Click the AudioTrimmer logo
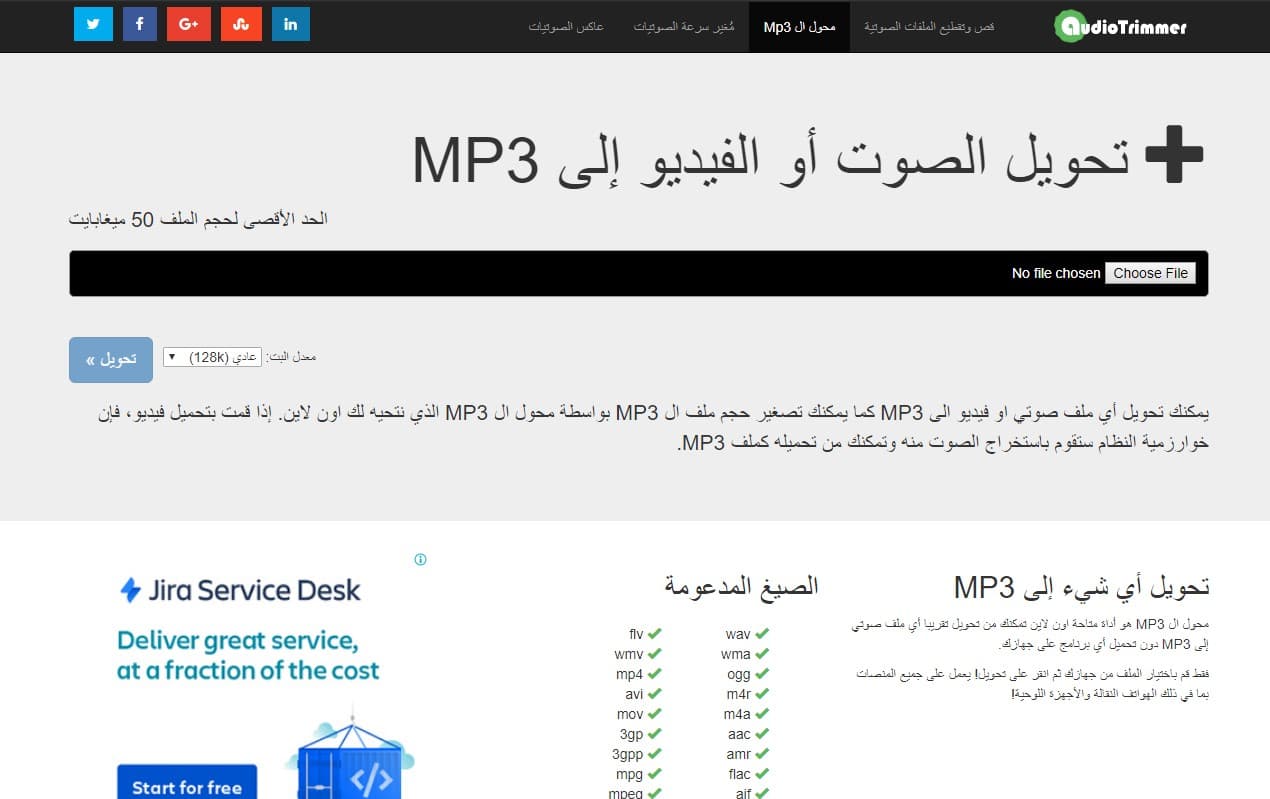 pyautogui.click(x=1120, y=26)
